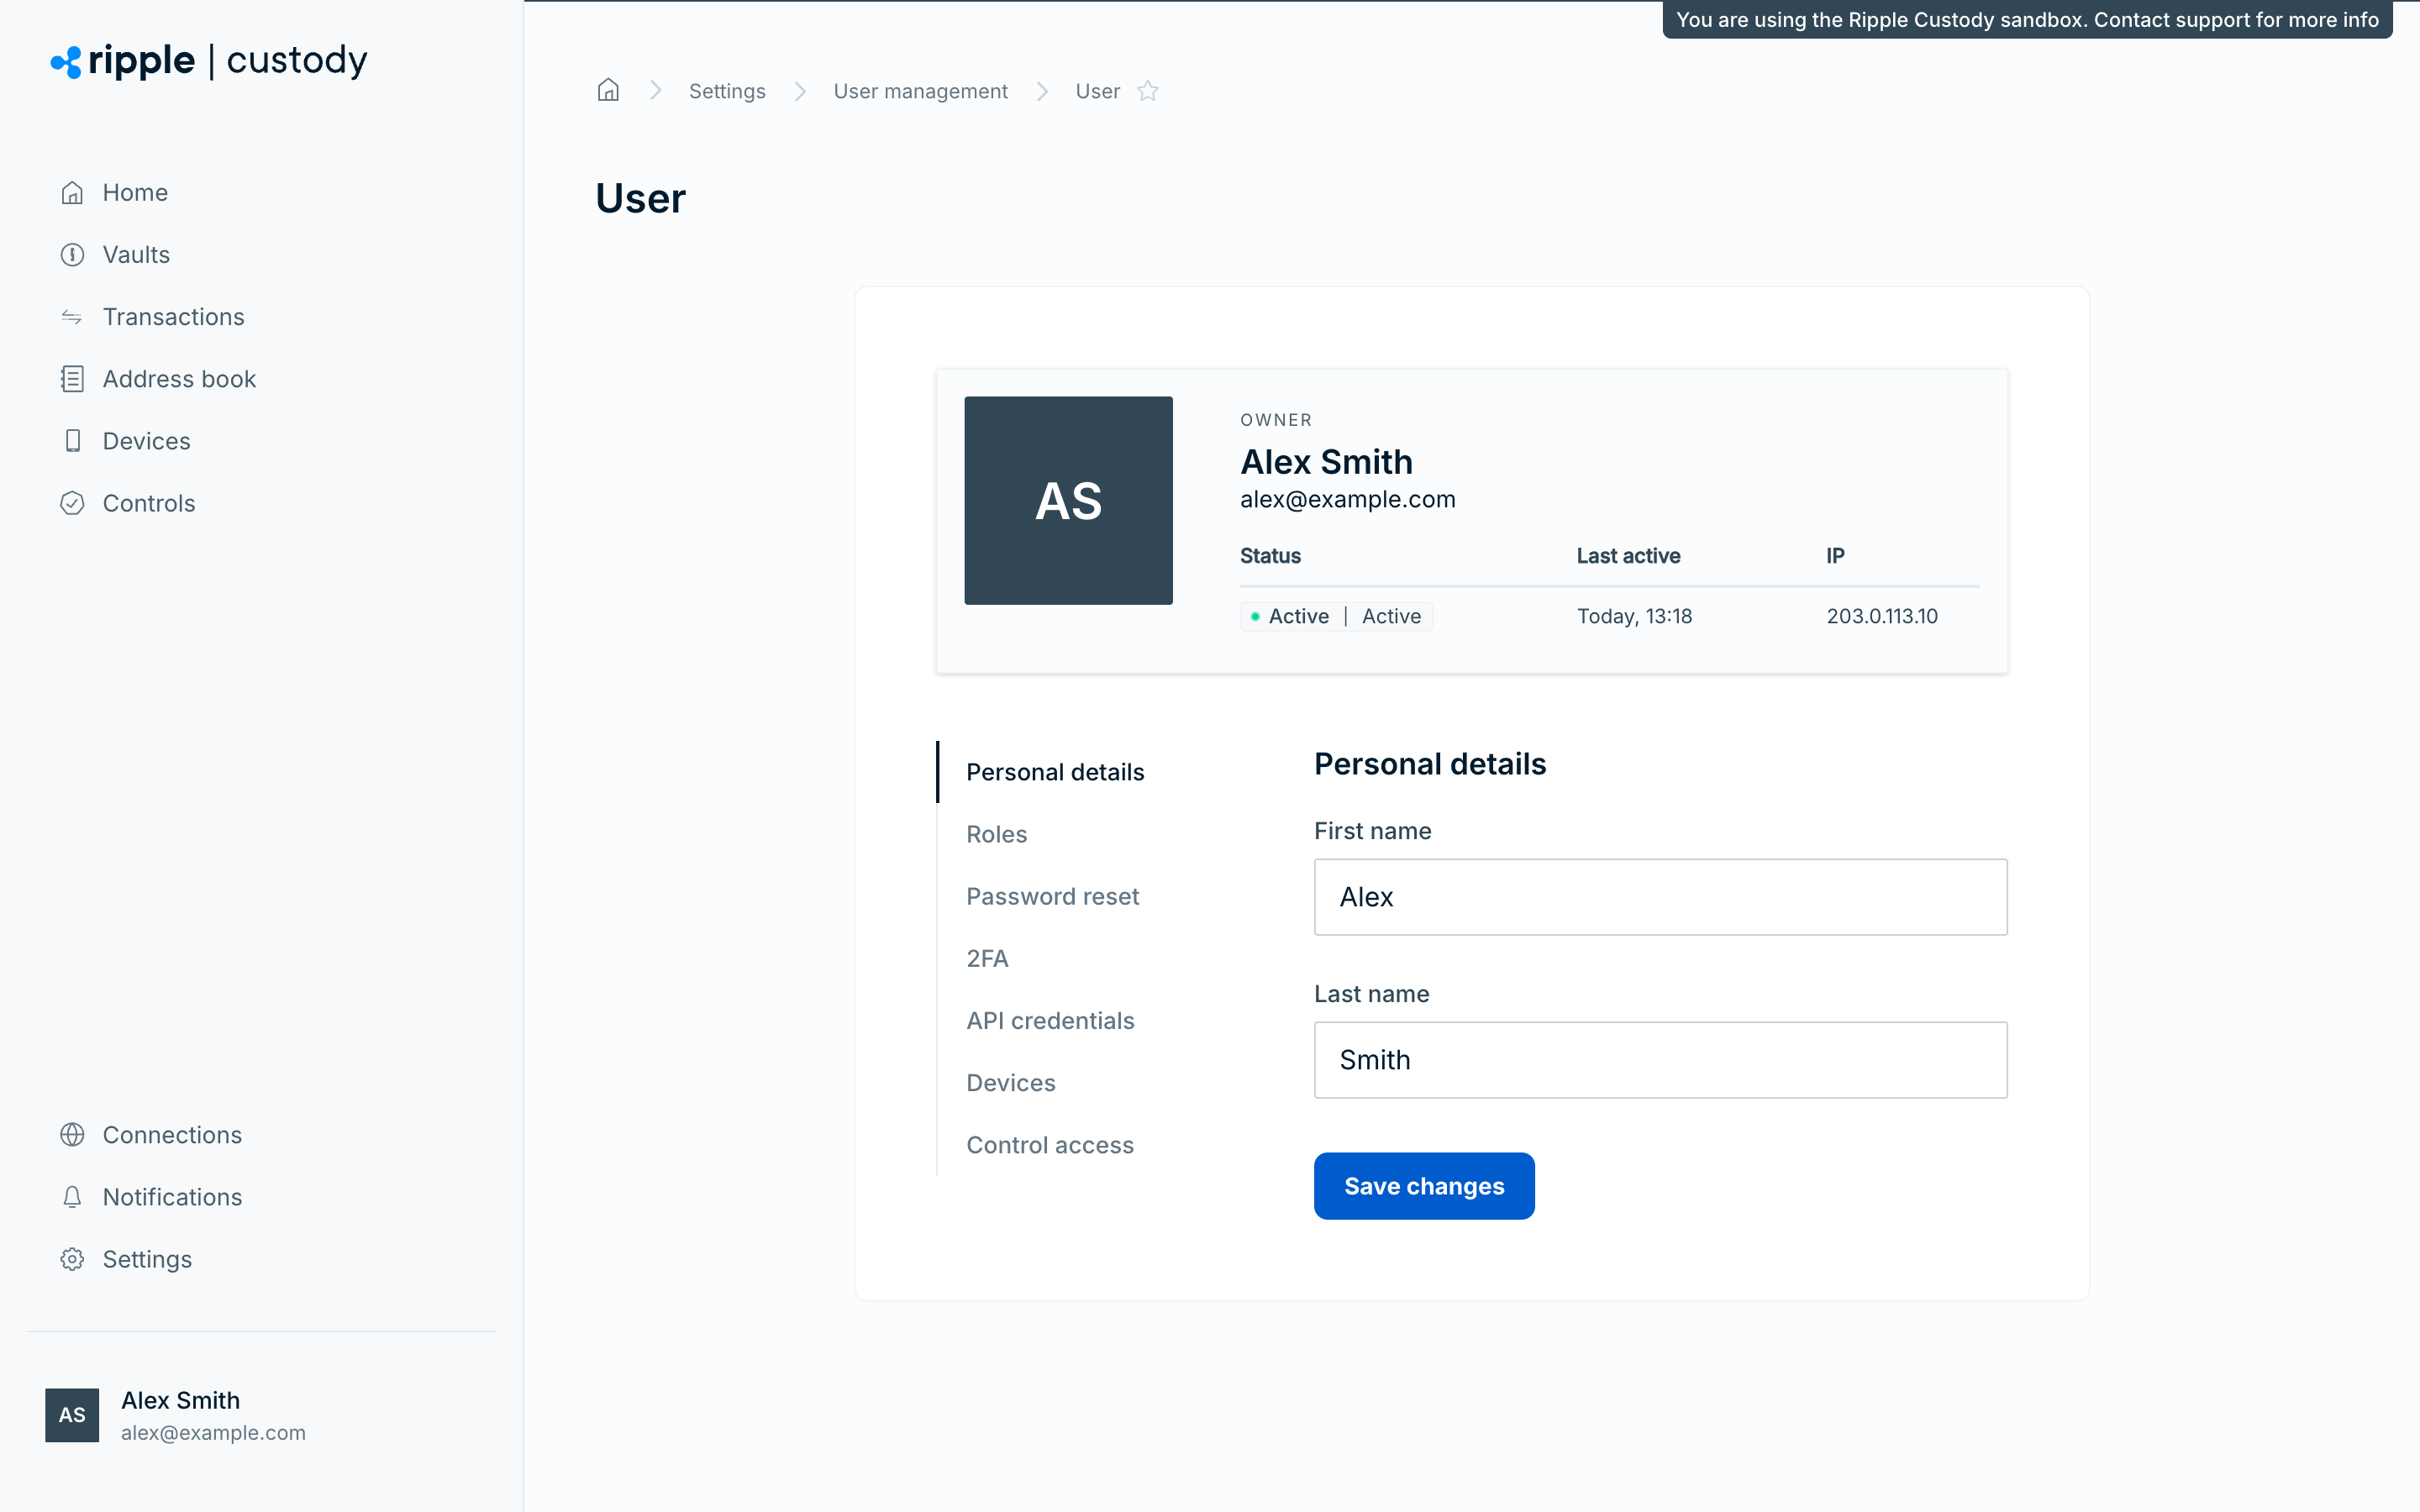Click the Last active time Today, 13:18
Screen dimensions: 2420x1512
pos(1634,616)
